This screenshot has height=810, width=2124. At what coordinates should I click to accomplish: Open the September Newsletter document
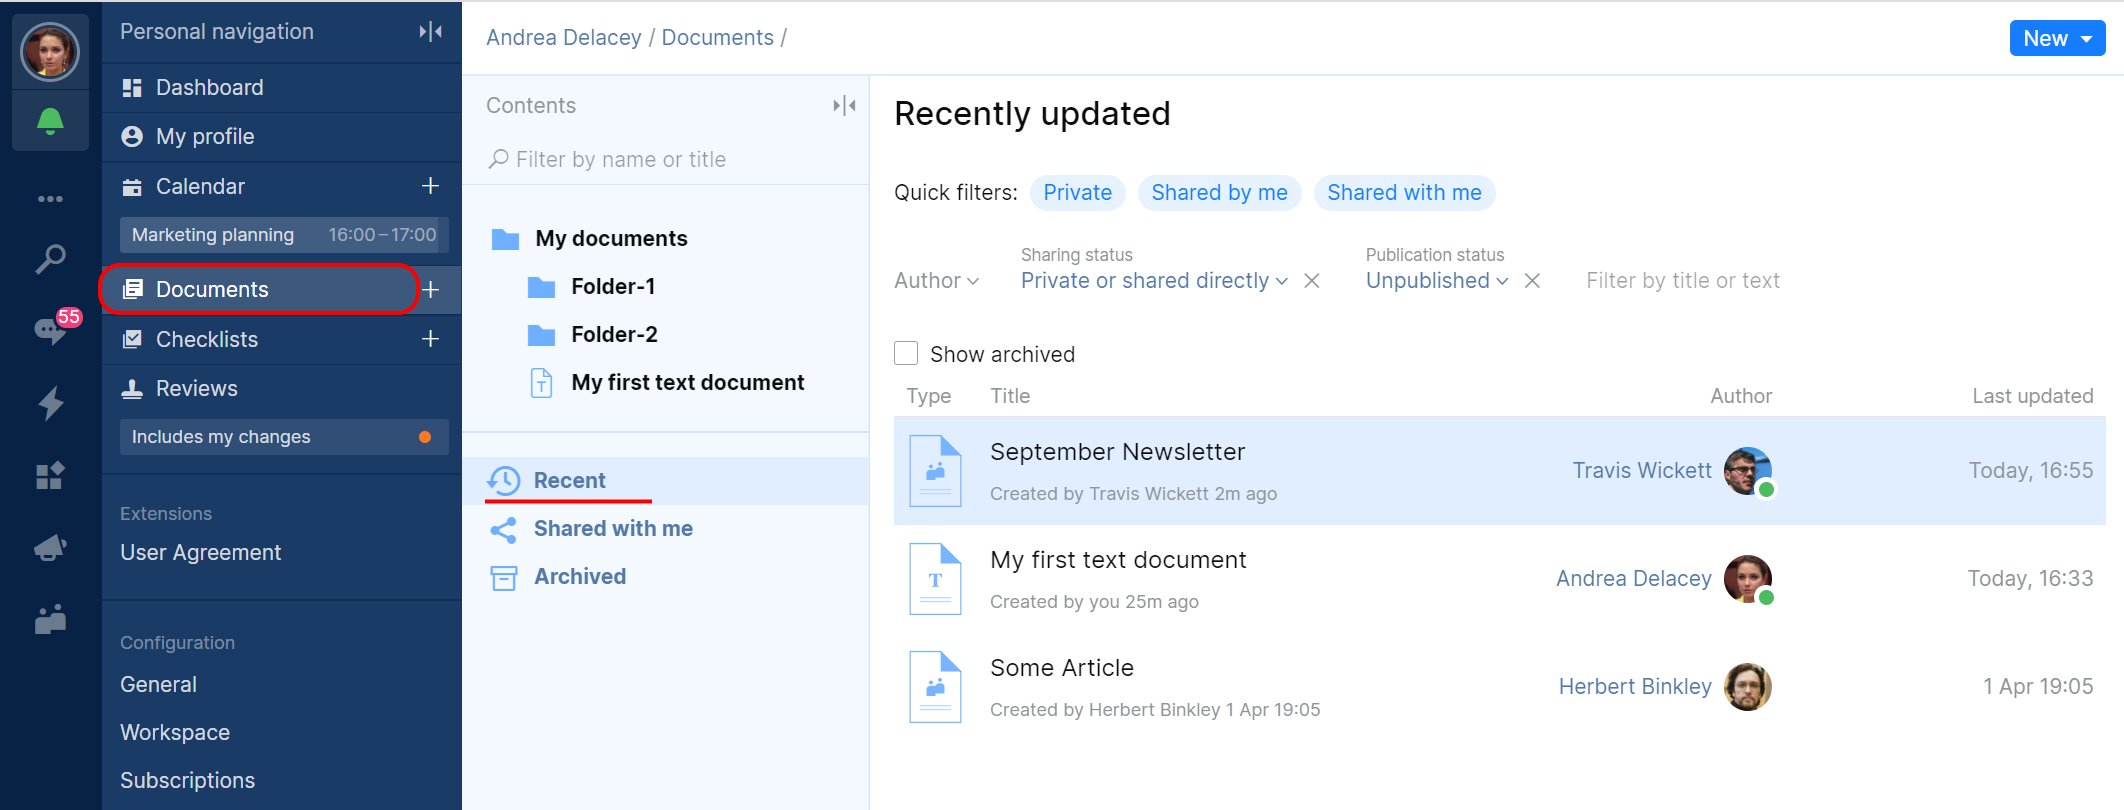click(x=1117, y=452)
